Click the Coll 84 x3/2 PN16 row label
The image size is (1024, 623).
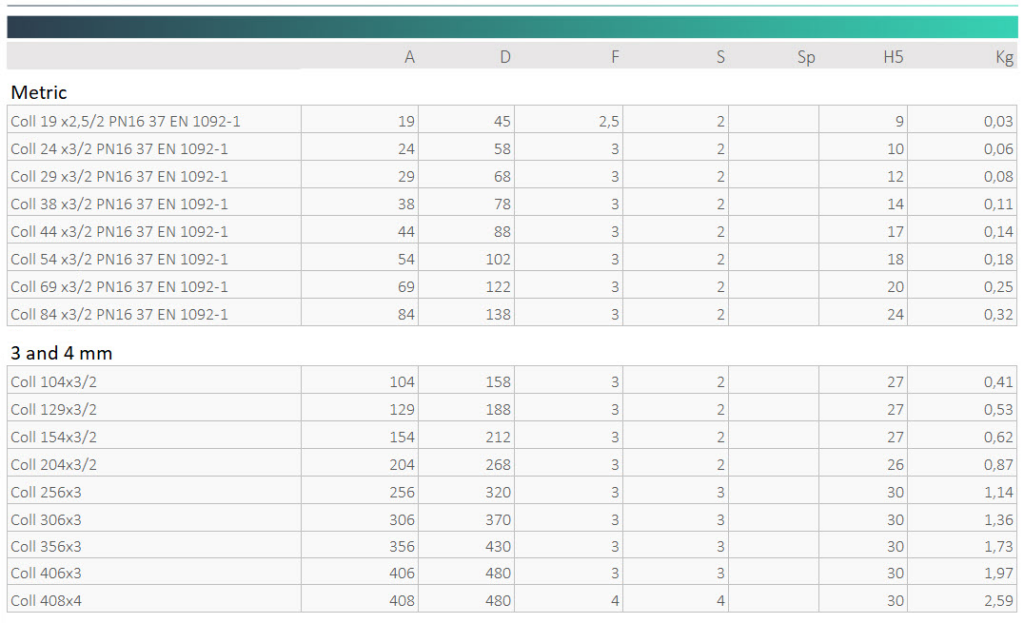click(119, 314)
